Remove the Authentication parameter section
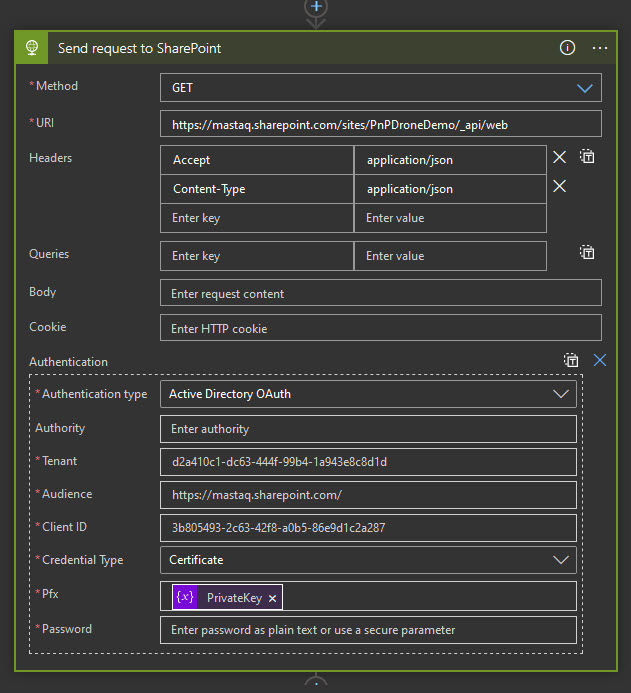 [x=600, y=360]
